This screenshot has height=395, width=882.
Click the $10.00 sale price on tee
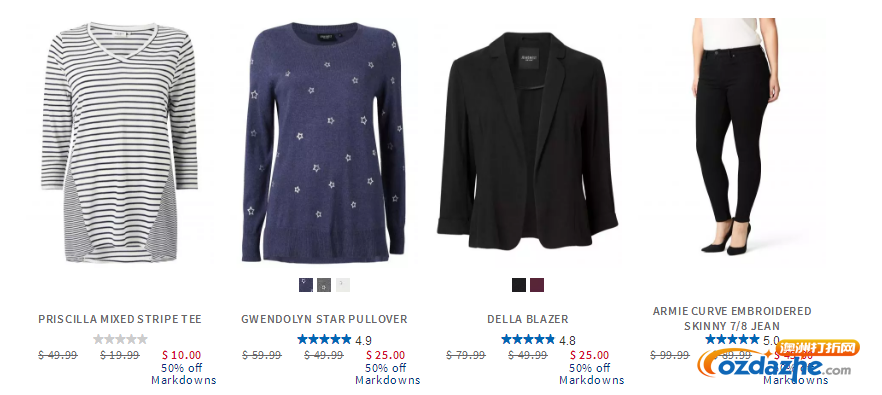coord(181,355)
